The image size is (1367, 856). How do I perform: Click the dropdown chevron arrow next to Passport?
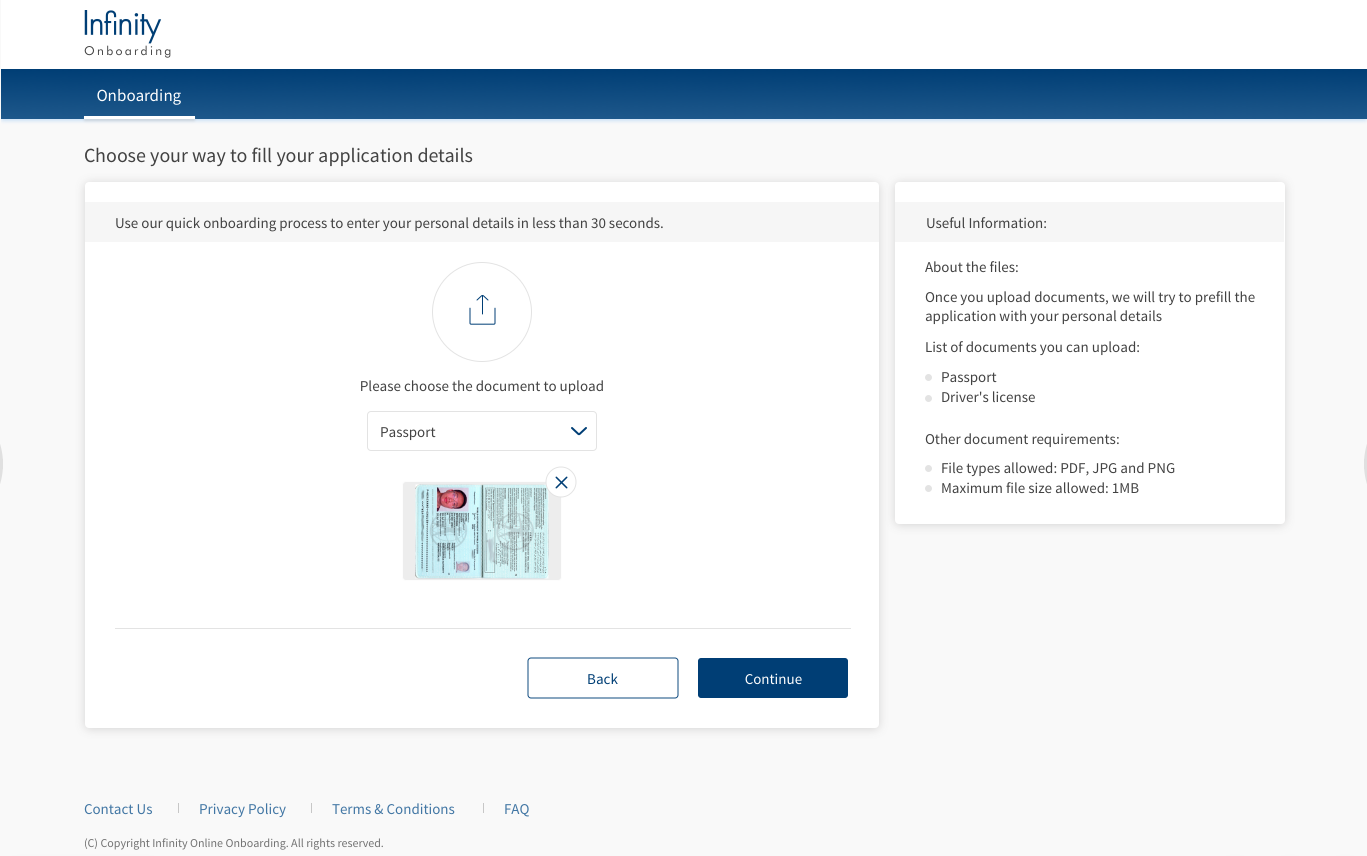[578, 431]
